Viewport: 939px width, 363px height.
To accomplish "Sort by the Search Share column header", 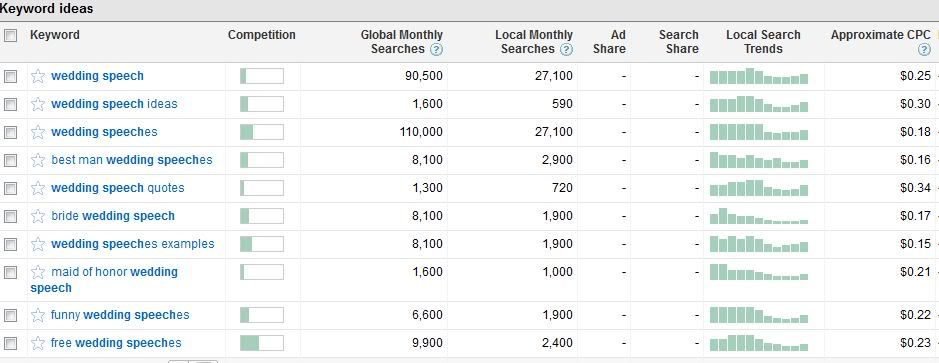I will [x=678, y=42].
